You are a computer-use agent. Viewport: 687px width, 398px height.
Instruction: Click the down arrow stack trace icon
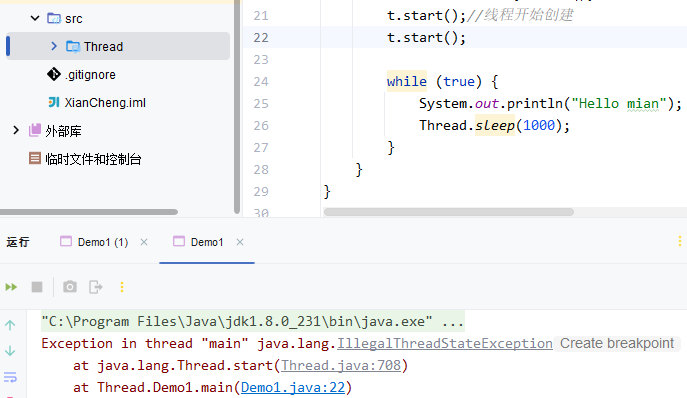[10, 351]
